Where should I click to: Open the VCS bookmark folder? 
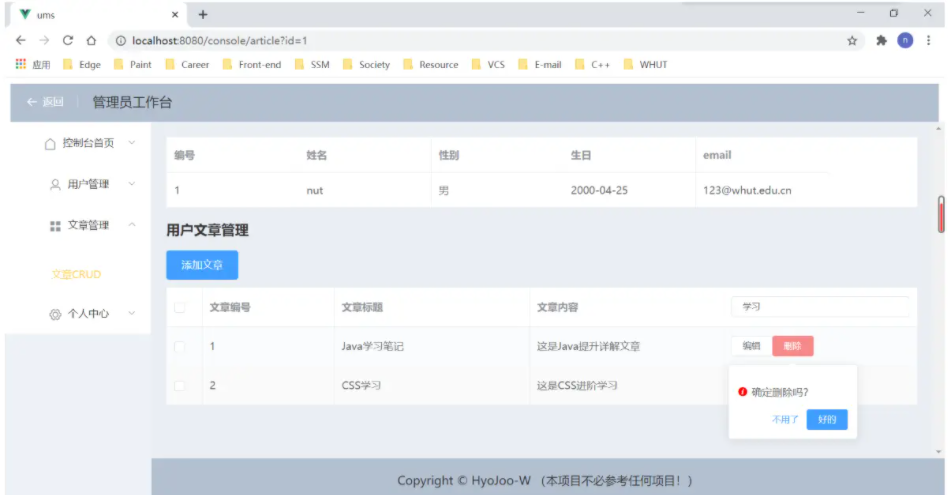pos(488,64)
